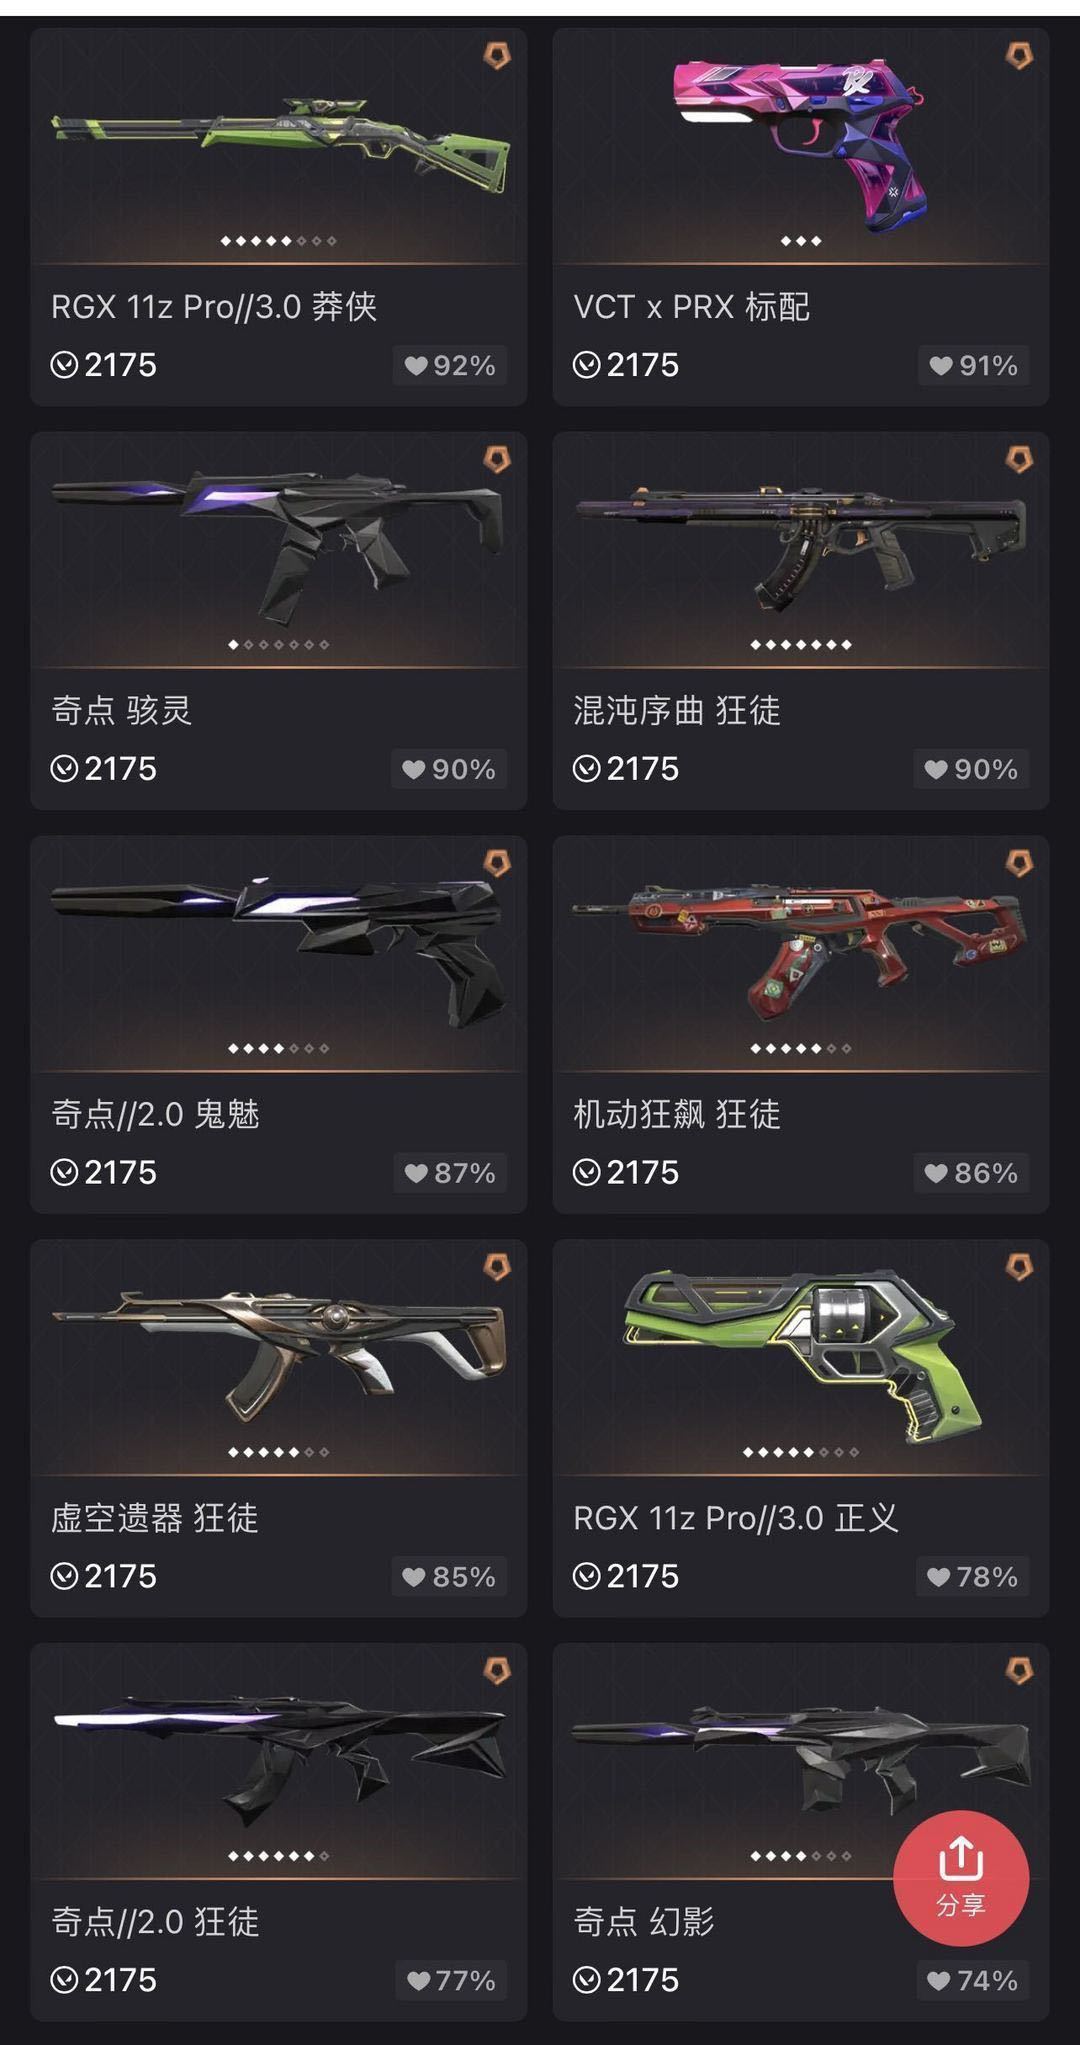The width and height of the screenshot is (1080, 2045).
Task: Click the tier badge on 虚空遗器 狂徒
Action: click(x=497, y=1268)
